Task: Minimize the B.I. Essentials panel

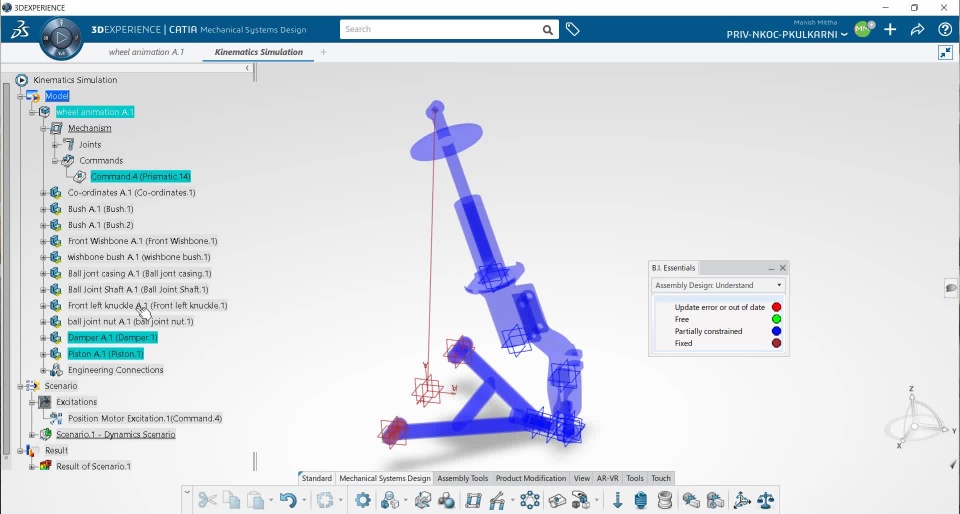Action: [771, 268]
